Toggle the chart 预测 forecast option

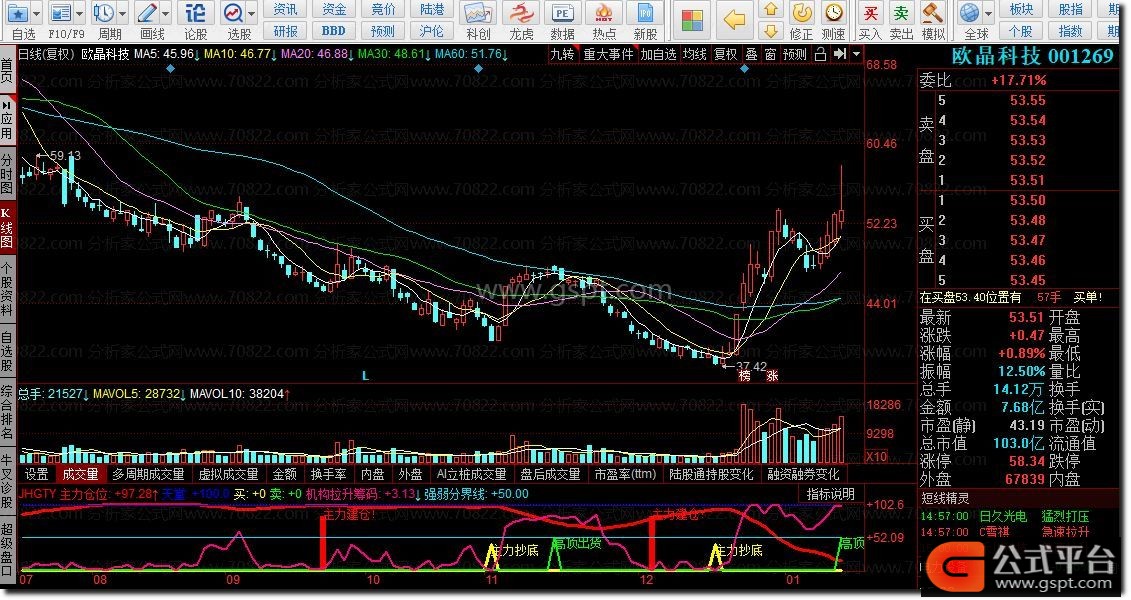tap(795, 54)
